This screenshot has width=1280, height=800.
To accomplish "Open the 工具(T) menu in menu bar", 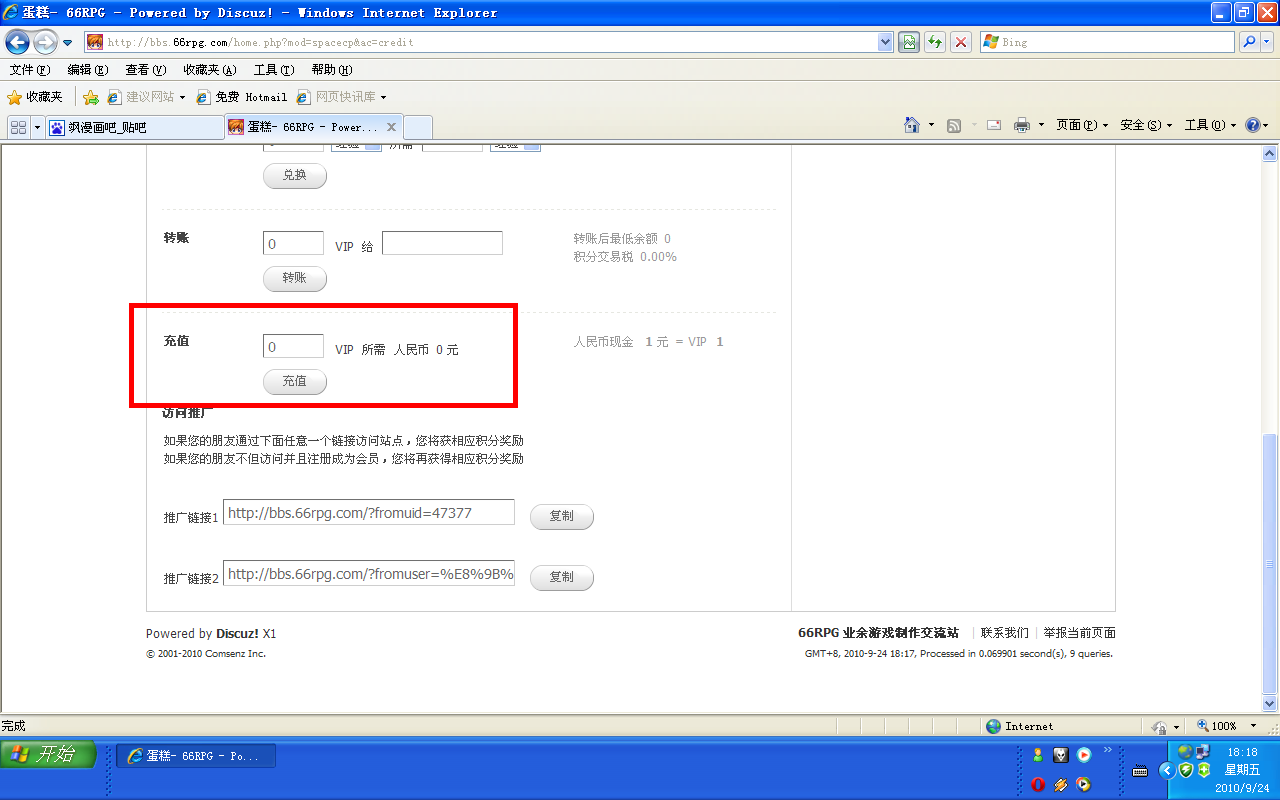I will [x=274, y=70].
